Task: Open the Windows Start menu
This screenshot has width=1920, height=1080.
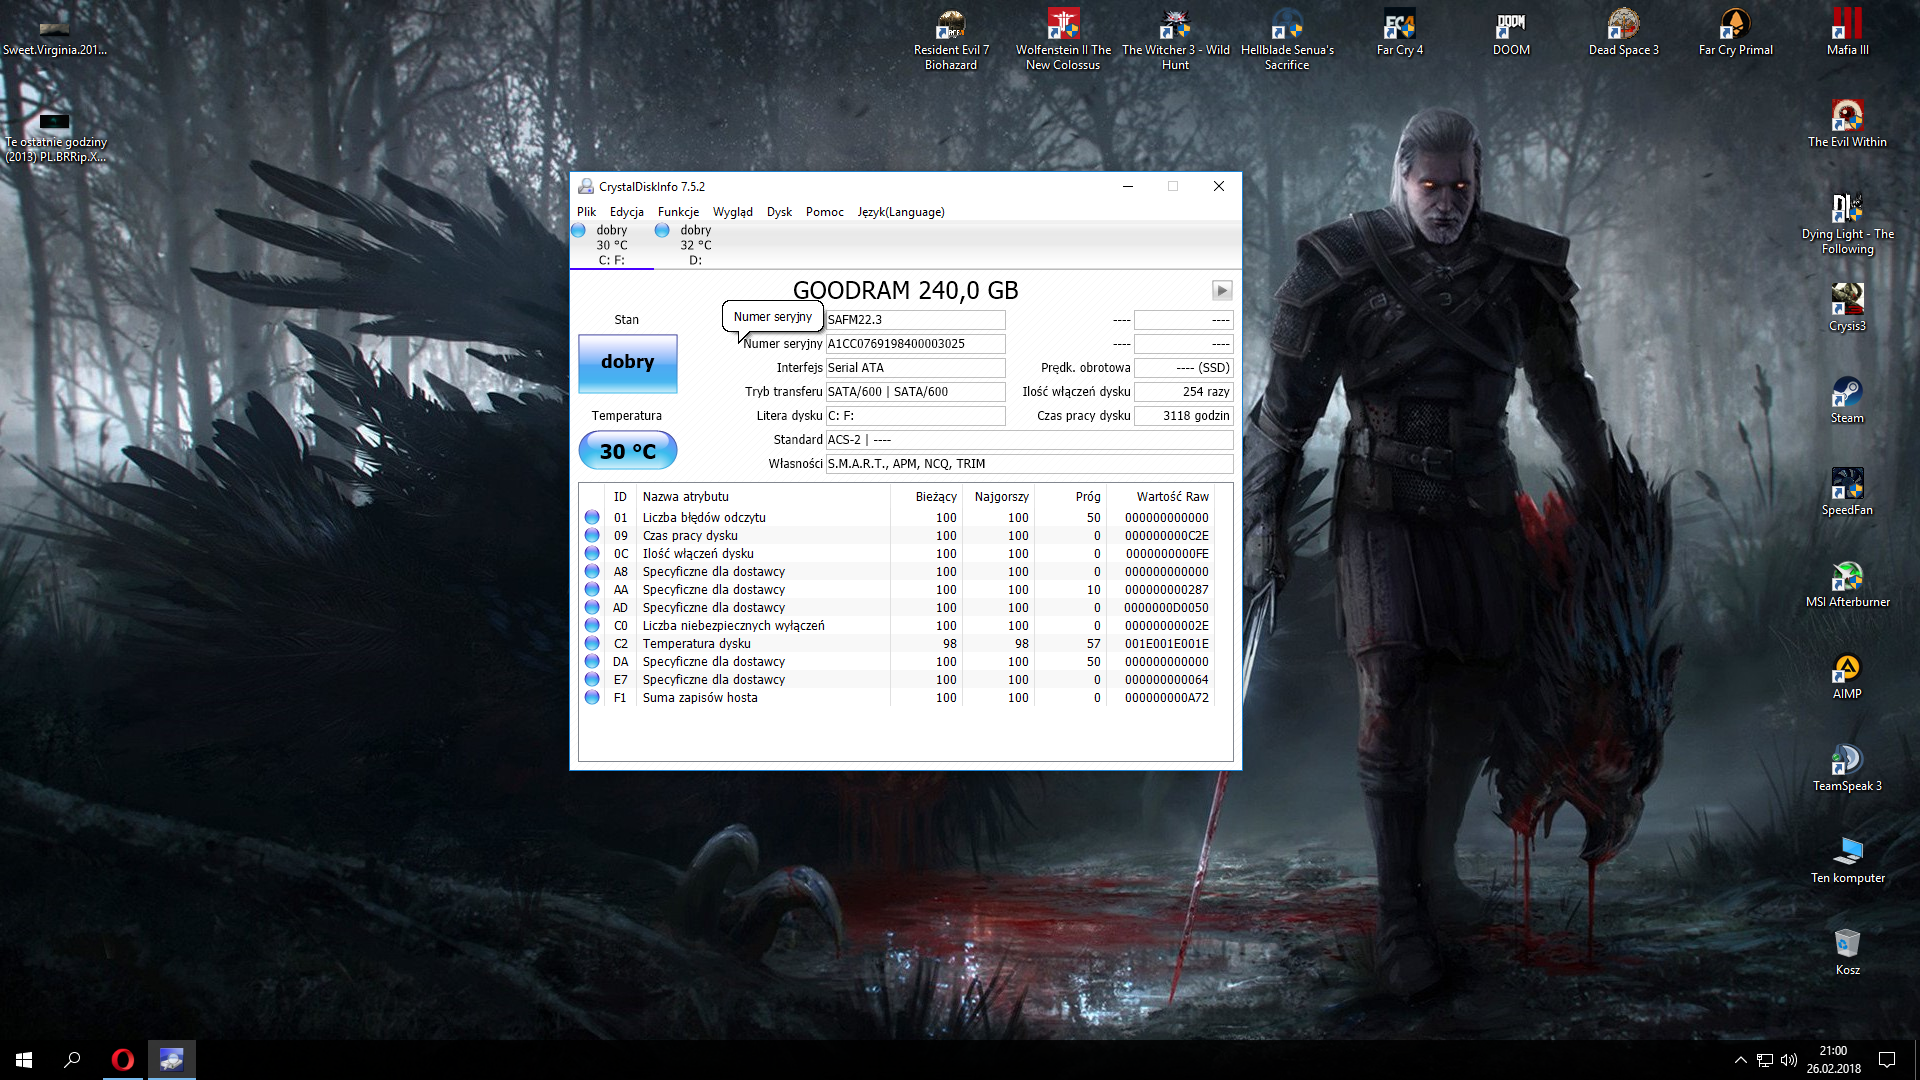Action: 24,1060
